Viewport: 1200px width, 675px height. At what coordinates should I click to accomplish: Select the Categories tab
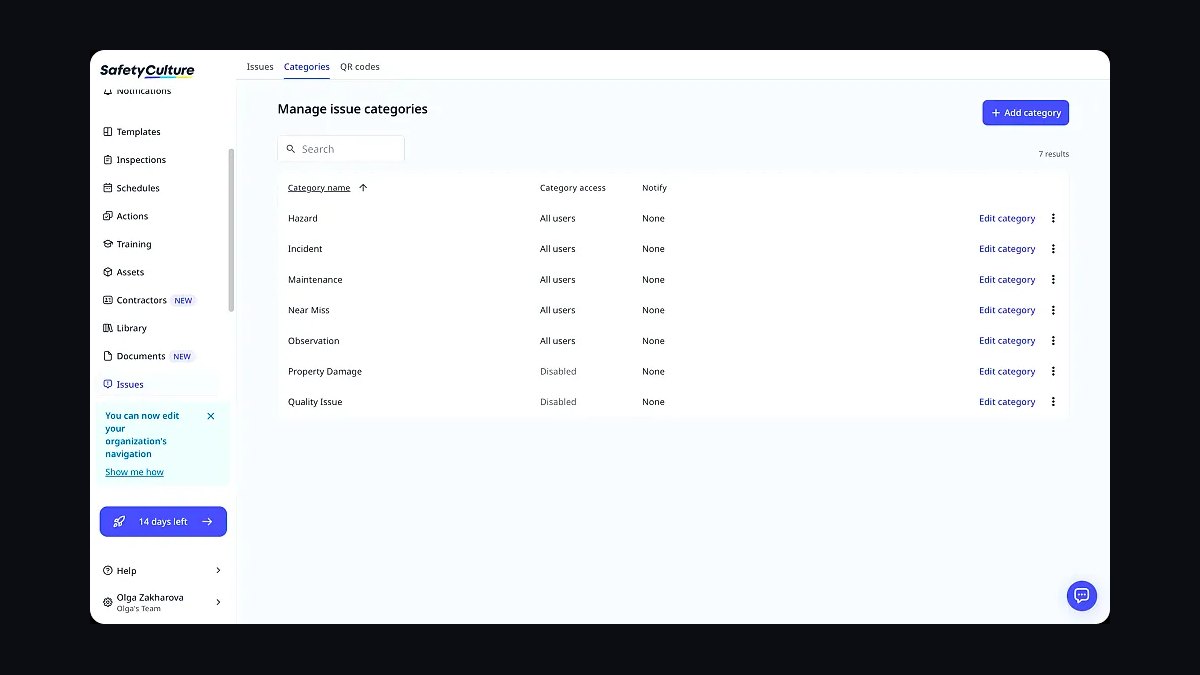click(307, 67)
